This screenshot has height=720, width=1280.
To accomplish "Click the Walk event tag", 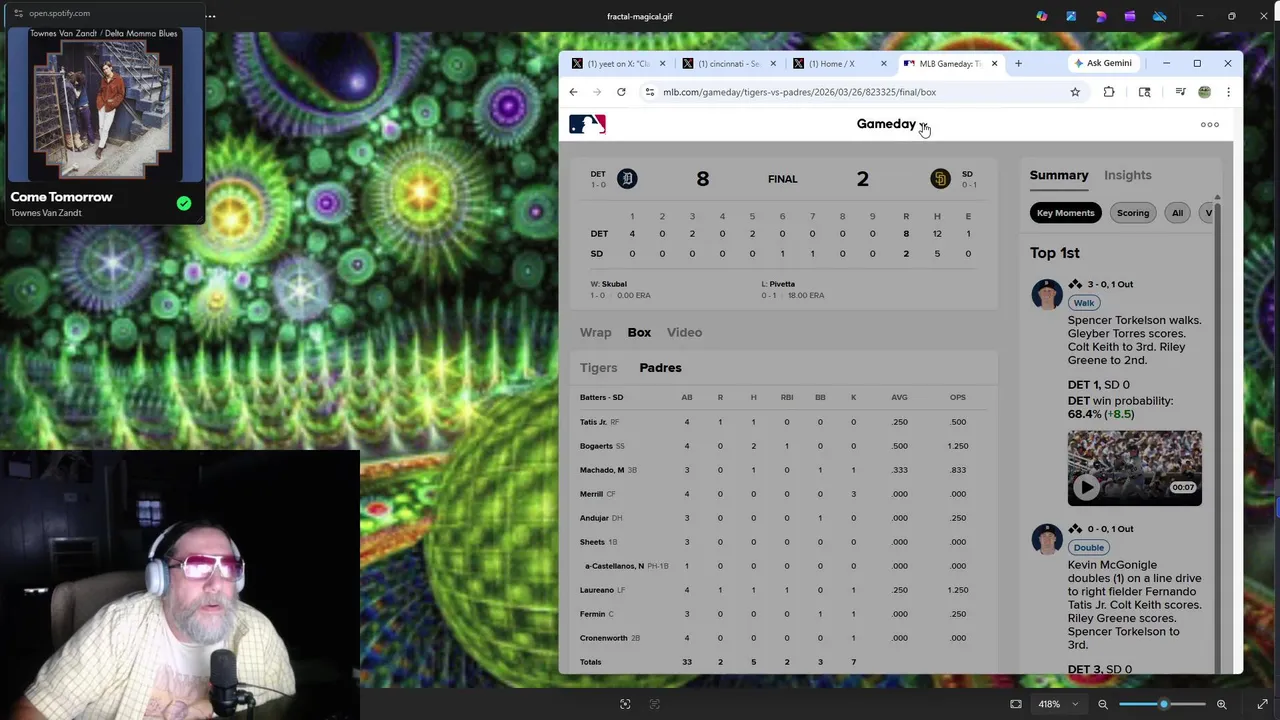I will [x=1084, y=302].
